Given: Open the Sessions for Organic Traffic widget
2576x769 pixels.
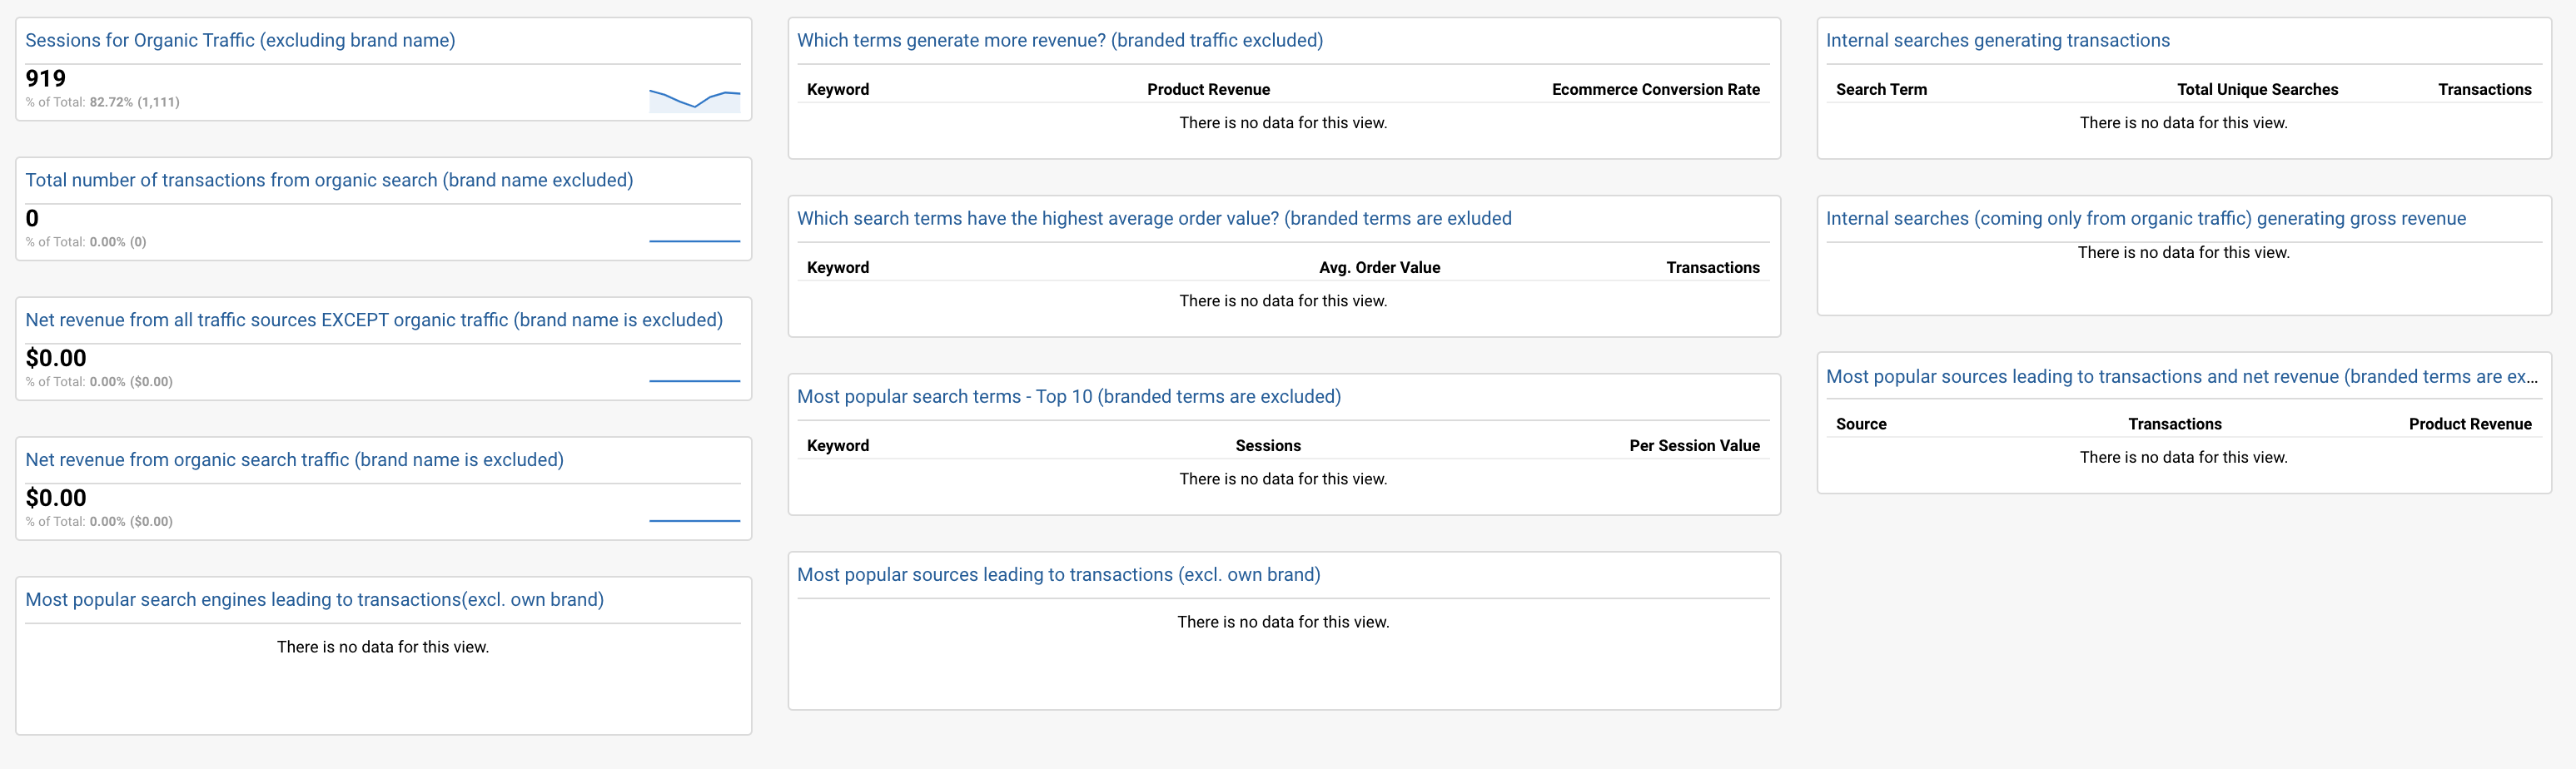Looking at the screenshot, I should click(239, 41).
